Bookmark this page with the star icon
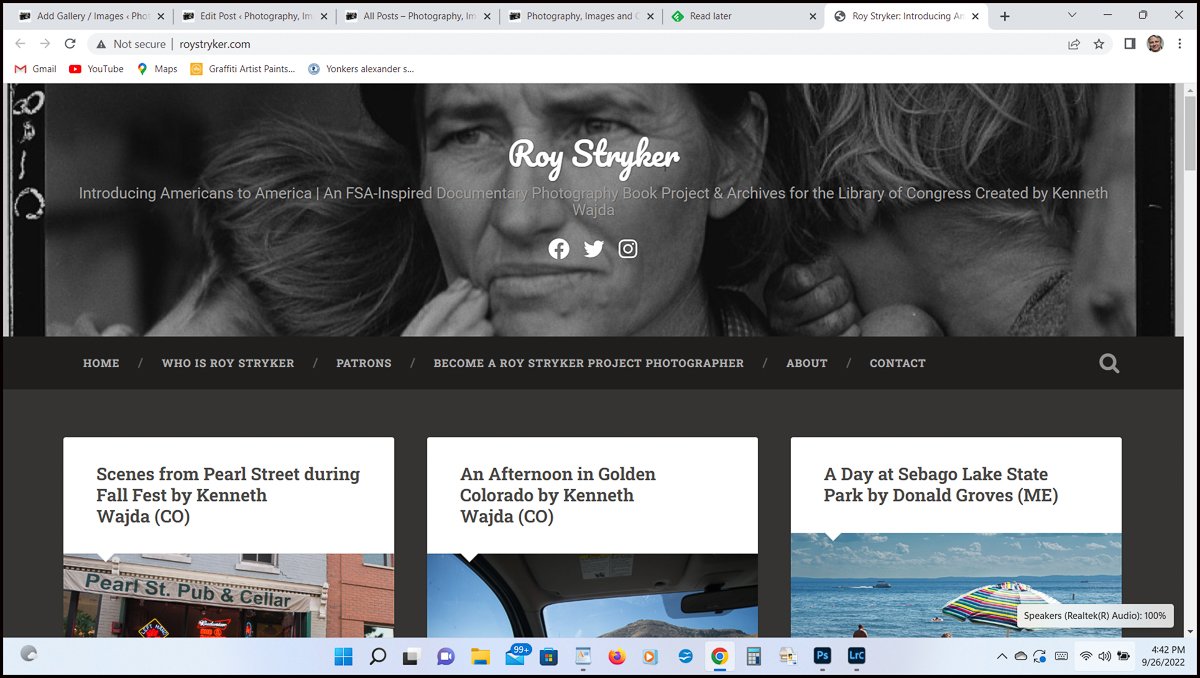 pyautogui.click(x=1099, y=44)
